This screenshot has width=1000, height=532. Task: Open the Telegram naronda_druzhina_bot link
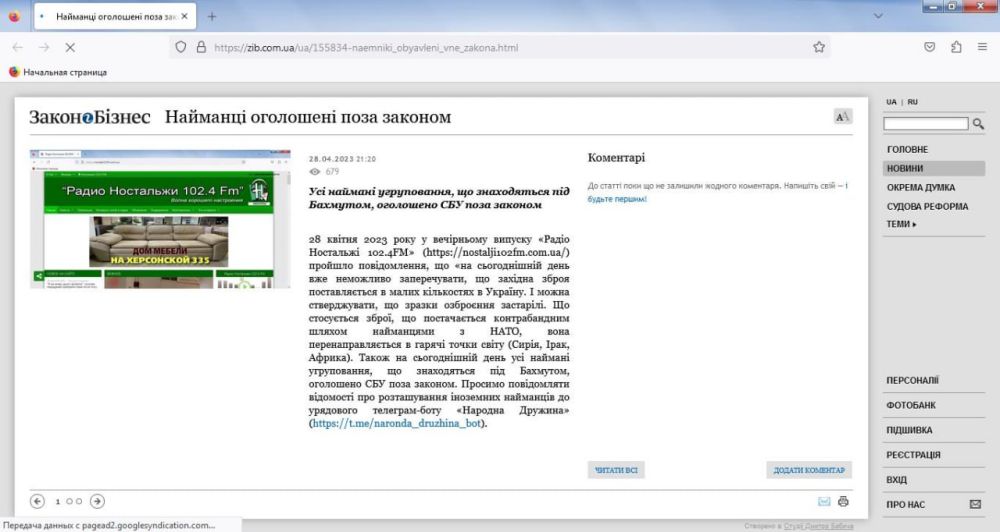tap(399, 424)
